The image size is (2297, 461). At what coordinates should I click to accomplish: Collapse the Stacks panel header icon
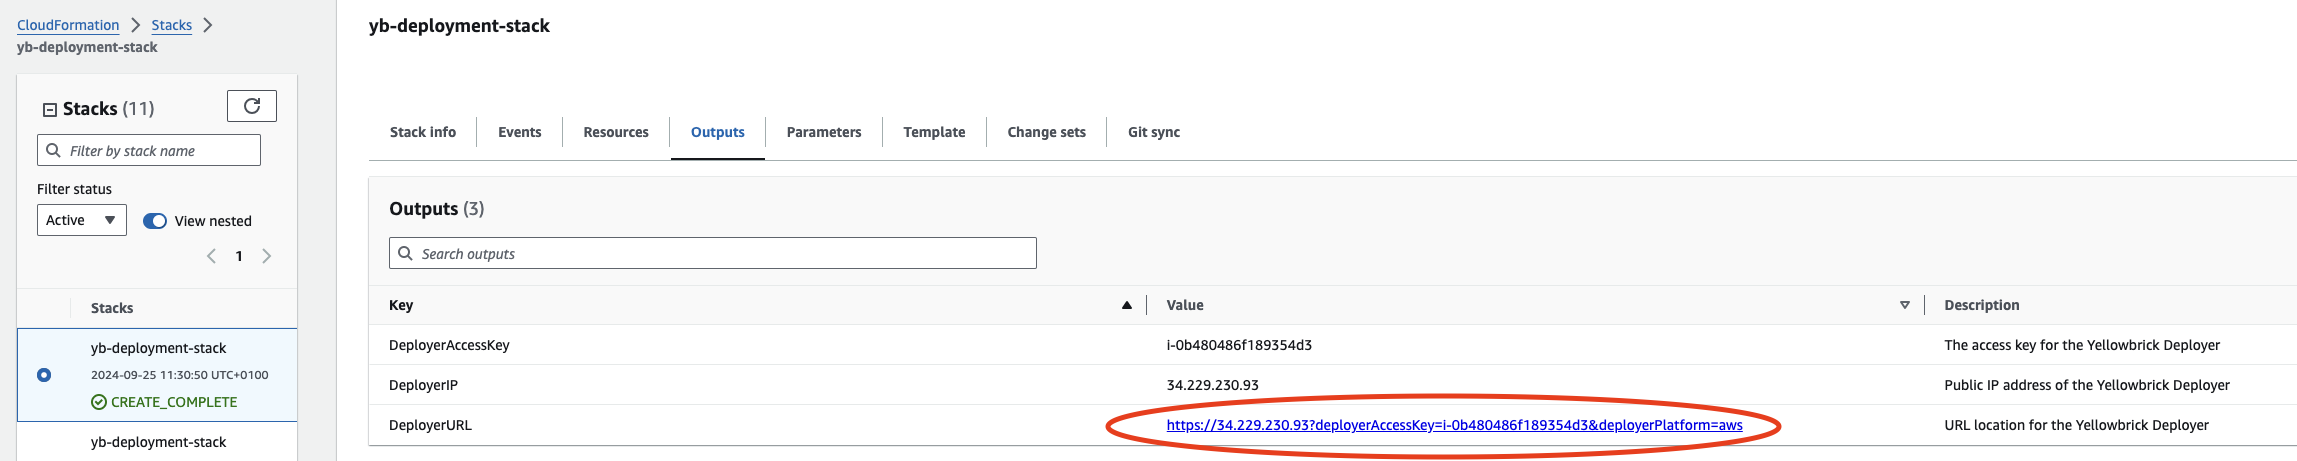49,110
